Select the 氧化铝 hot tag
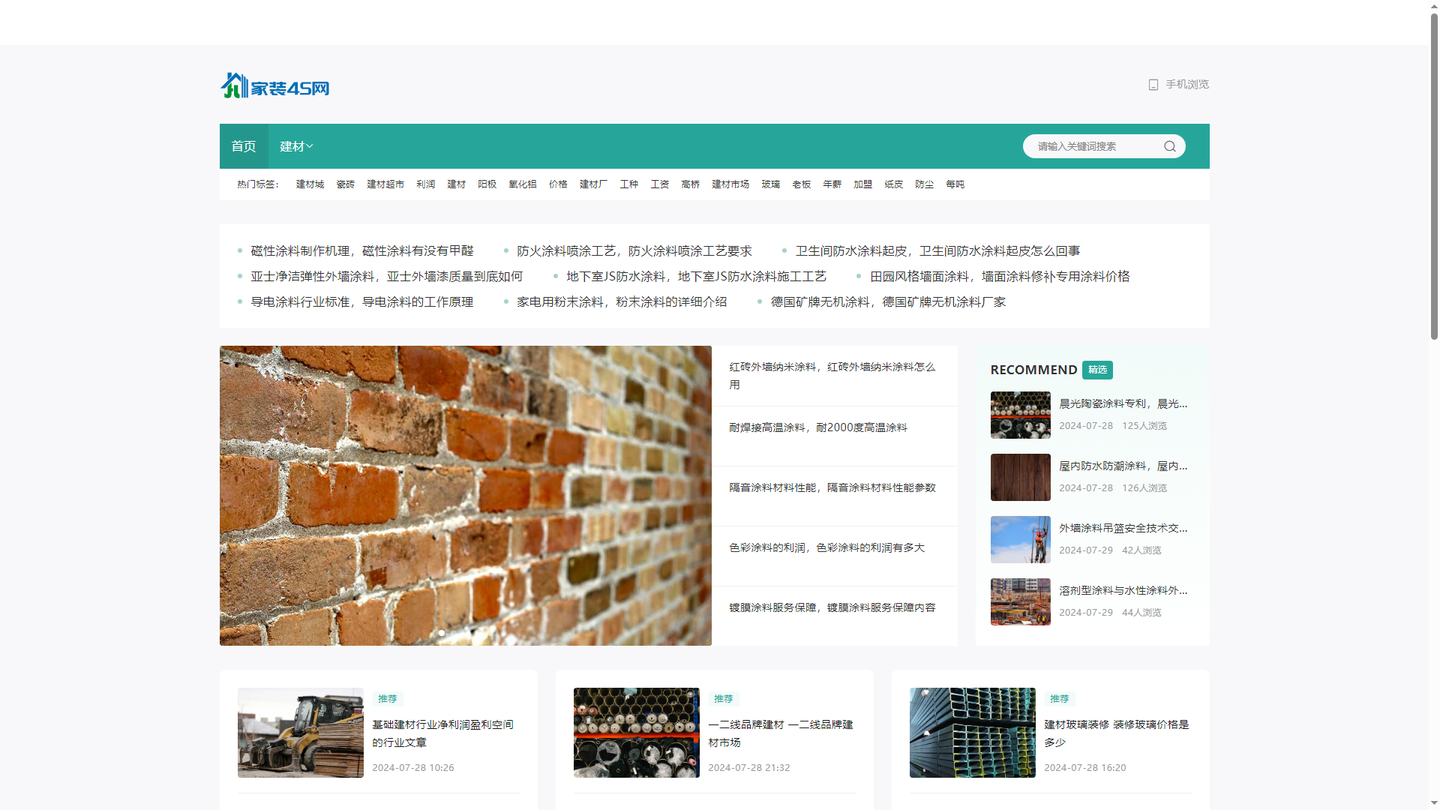 click(522, 184)
